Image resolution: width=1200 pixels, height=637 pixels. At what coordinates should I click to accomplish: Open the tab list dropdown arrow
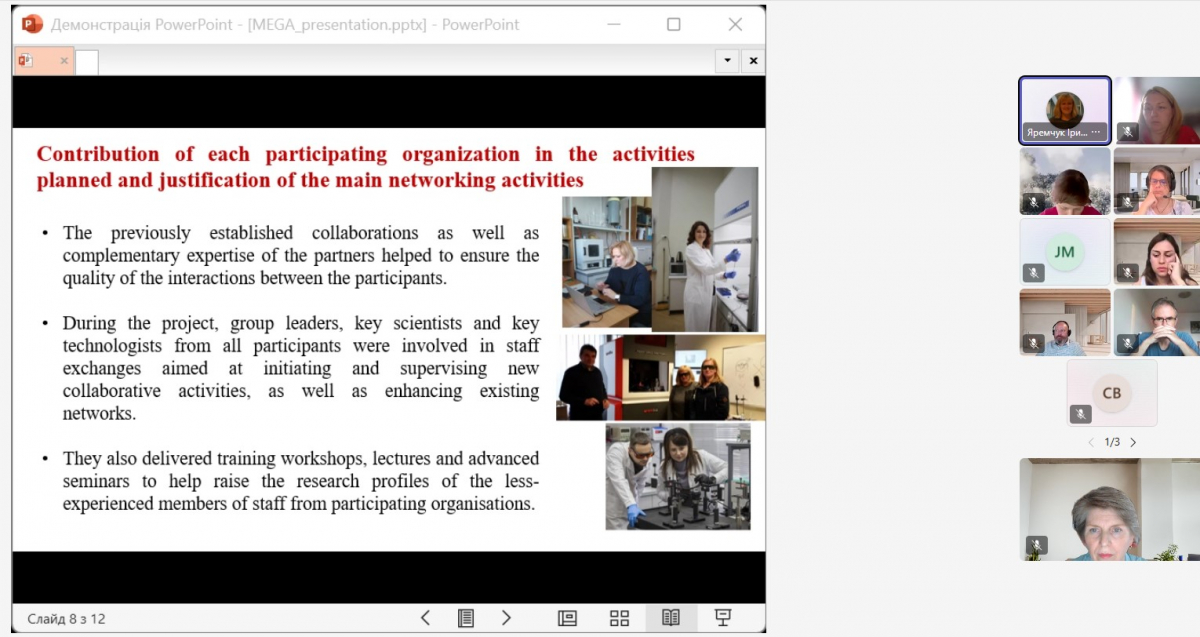(x=728, y=61)
